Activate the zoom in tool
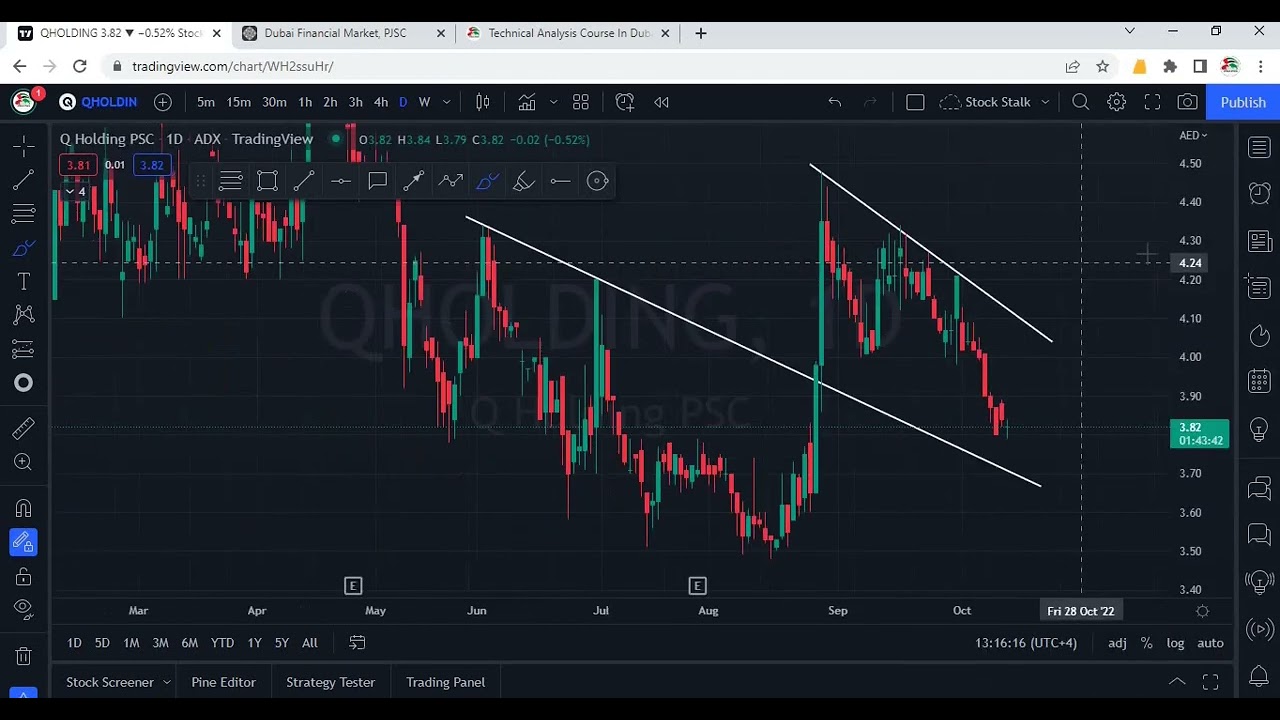1280x720 pixels. [x=24, y=462]
